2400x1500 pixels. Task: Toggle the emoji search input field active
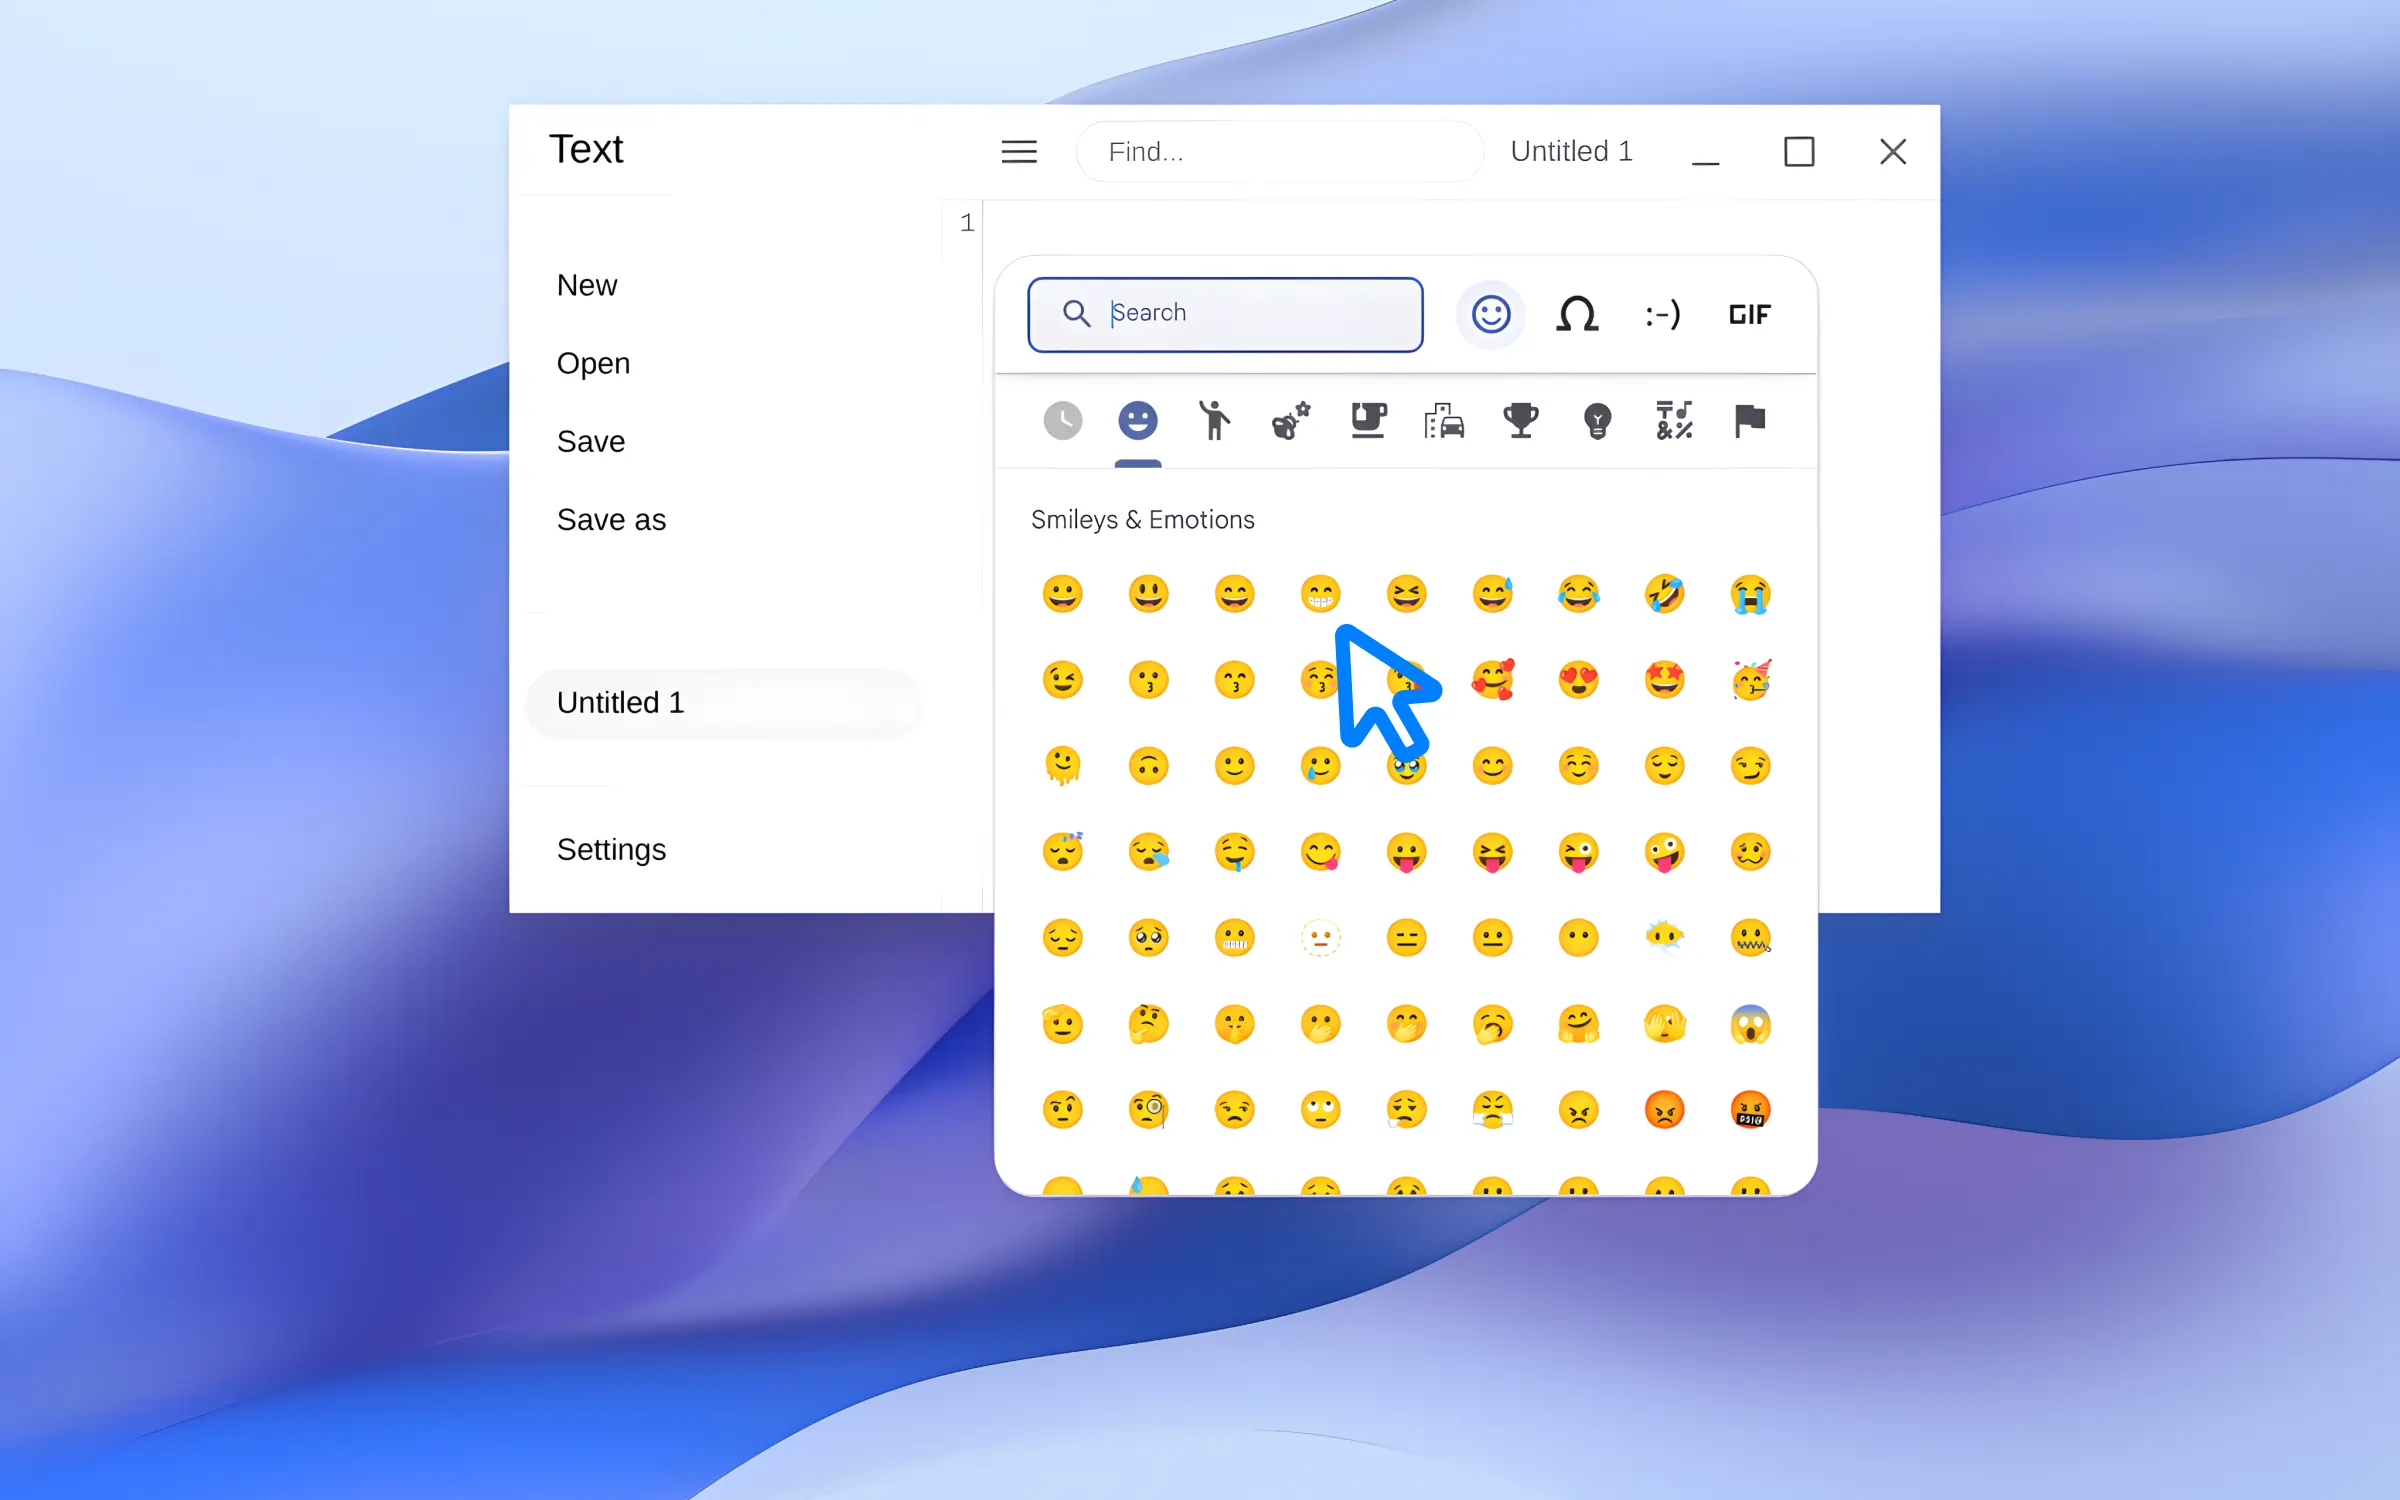click(1225, 313)
